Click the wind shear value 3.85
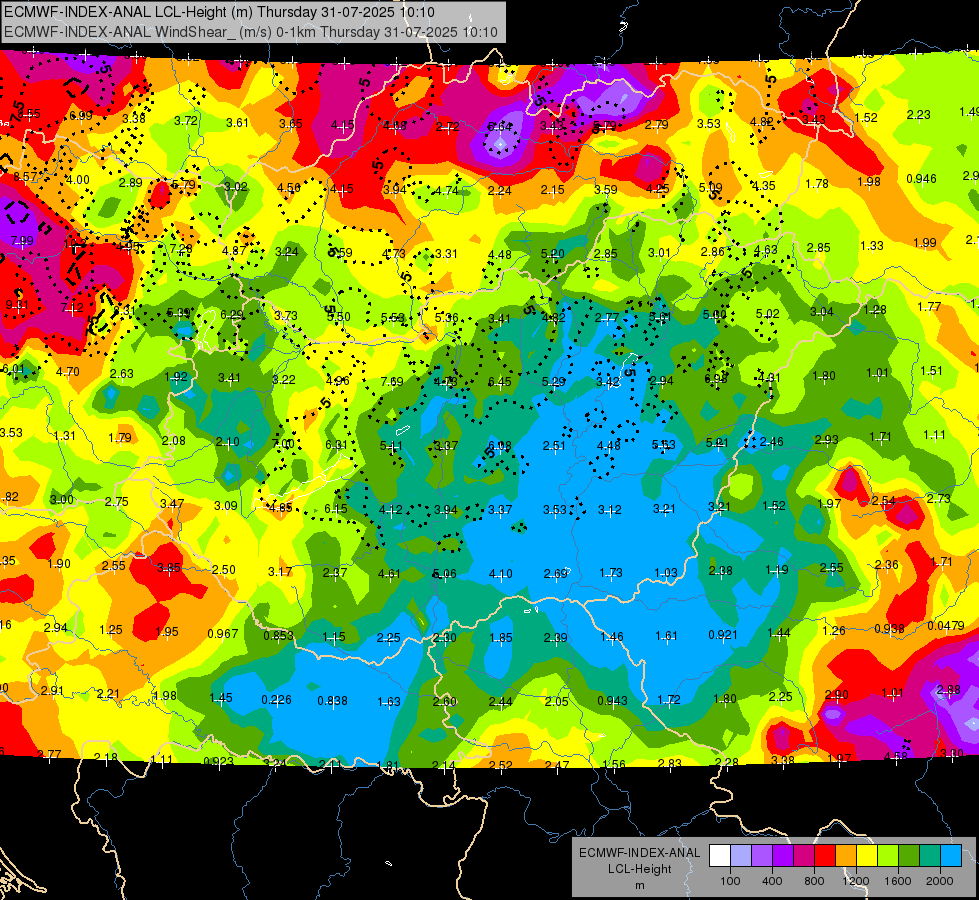Viewport: 979px width, 900px height. coord(169,568)
